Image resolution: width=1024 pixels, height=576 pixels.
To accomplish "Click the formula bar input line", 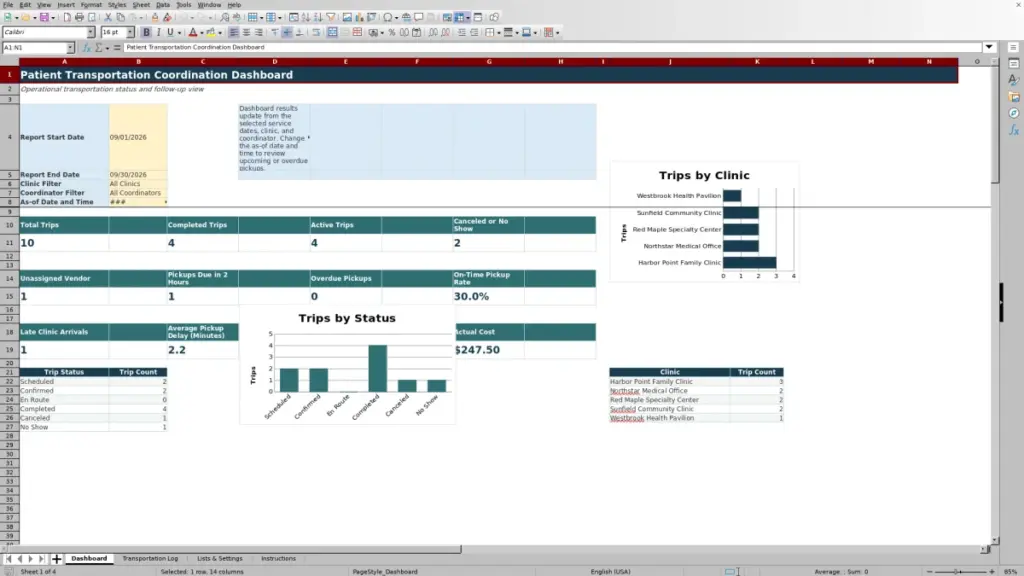I will click(x=552, y=47).
